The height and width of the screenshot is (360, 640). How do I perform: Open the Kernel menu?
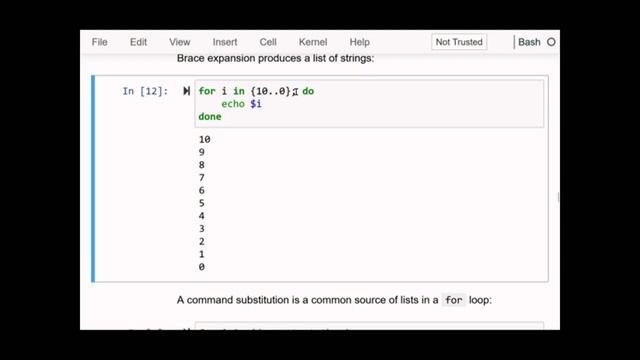point(313,42)
